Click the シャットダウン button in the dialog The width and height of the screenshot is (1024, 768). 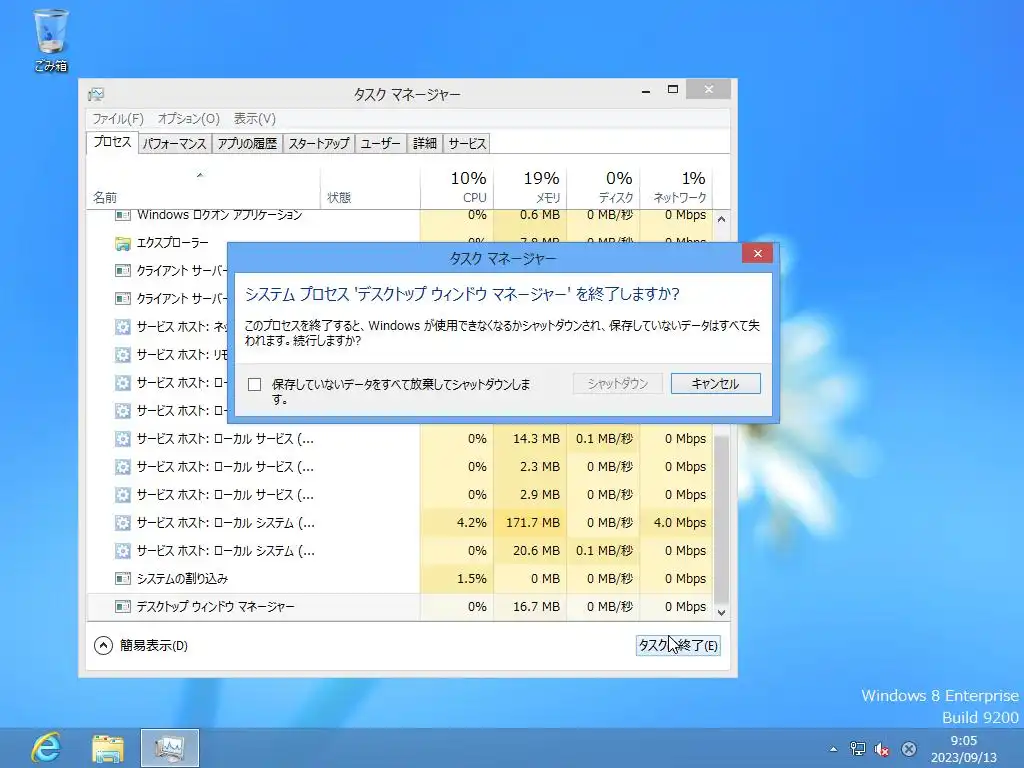click(617, 383)
